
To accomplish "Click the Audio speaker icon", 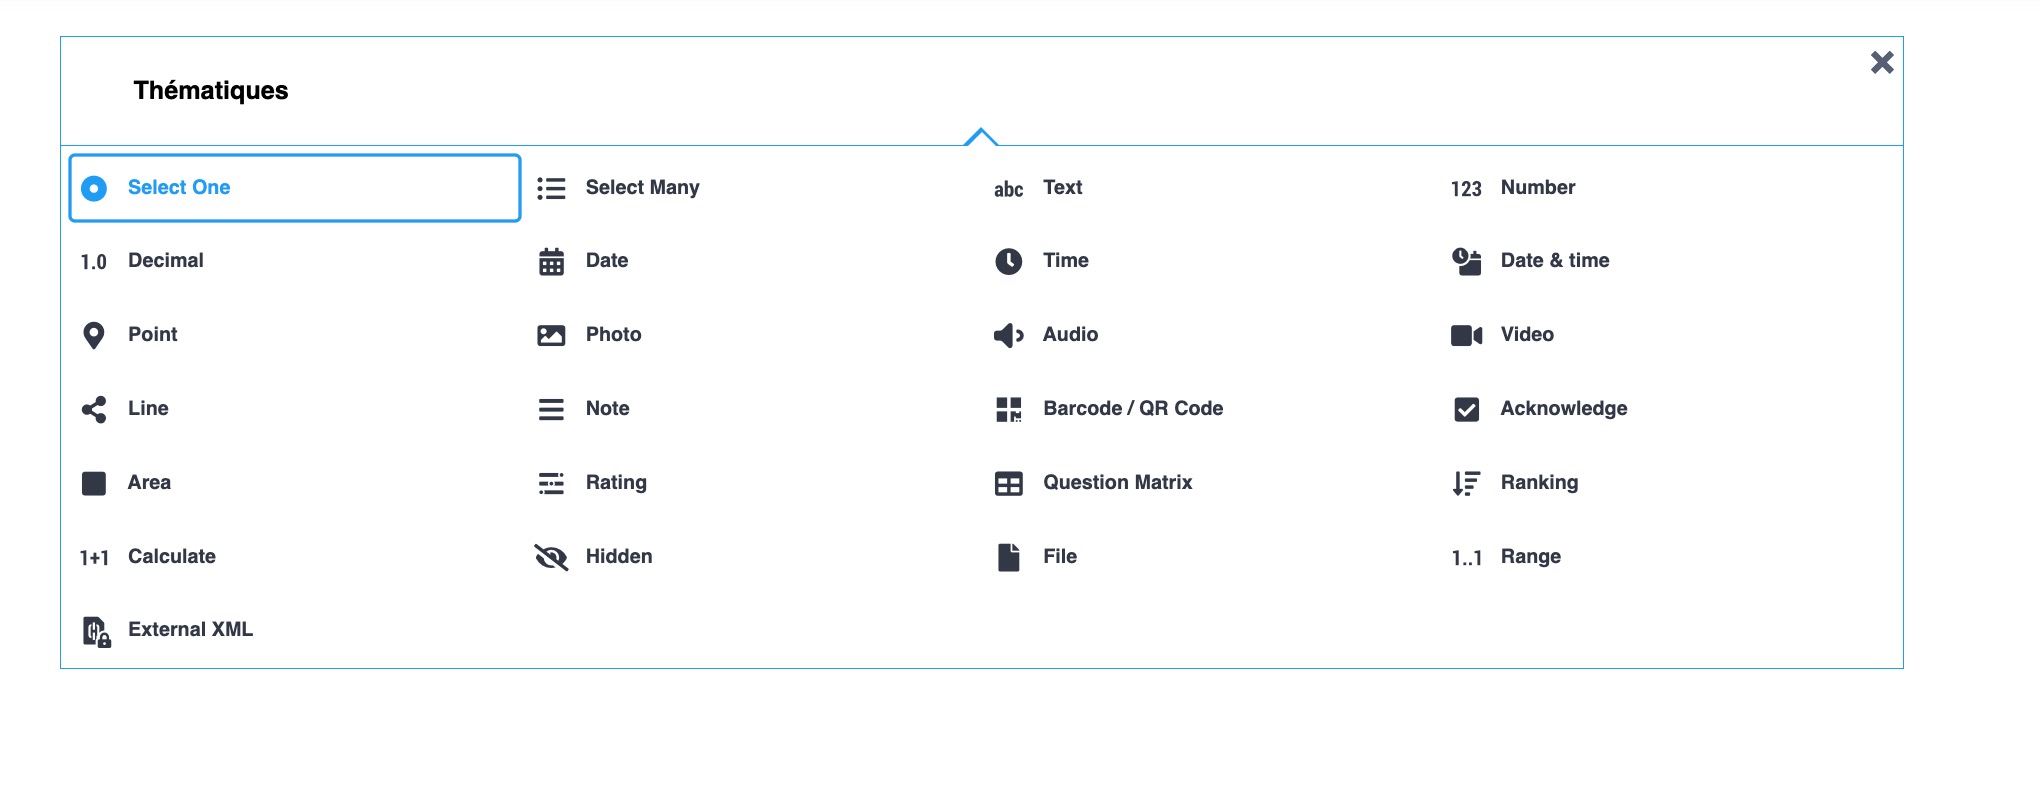I will pyautogui.click(x=1008, y=335).
